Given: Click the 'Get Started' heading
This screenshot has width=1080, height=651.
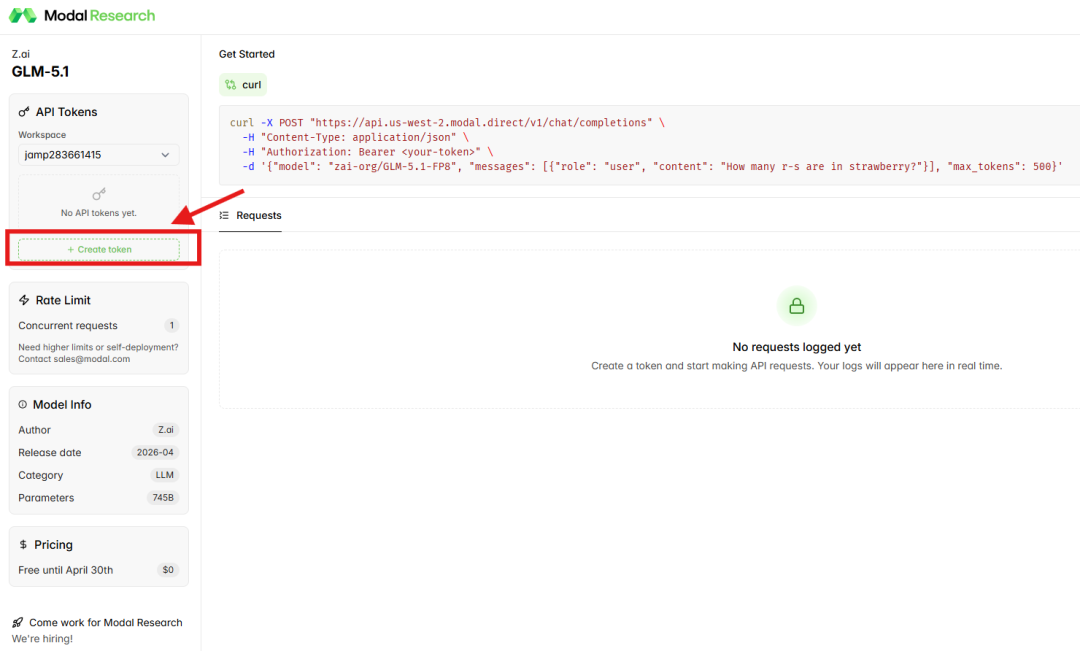Looking at the screenshot, I should point(247,54).
